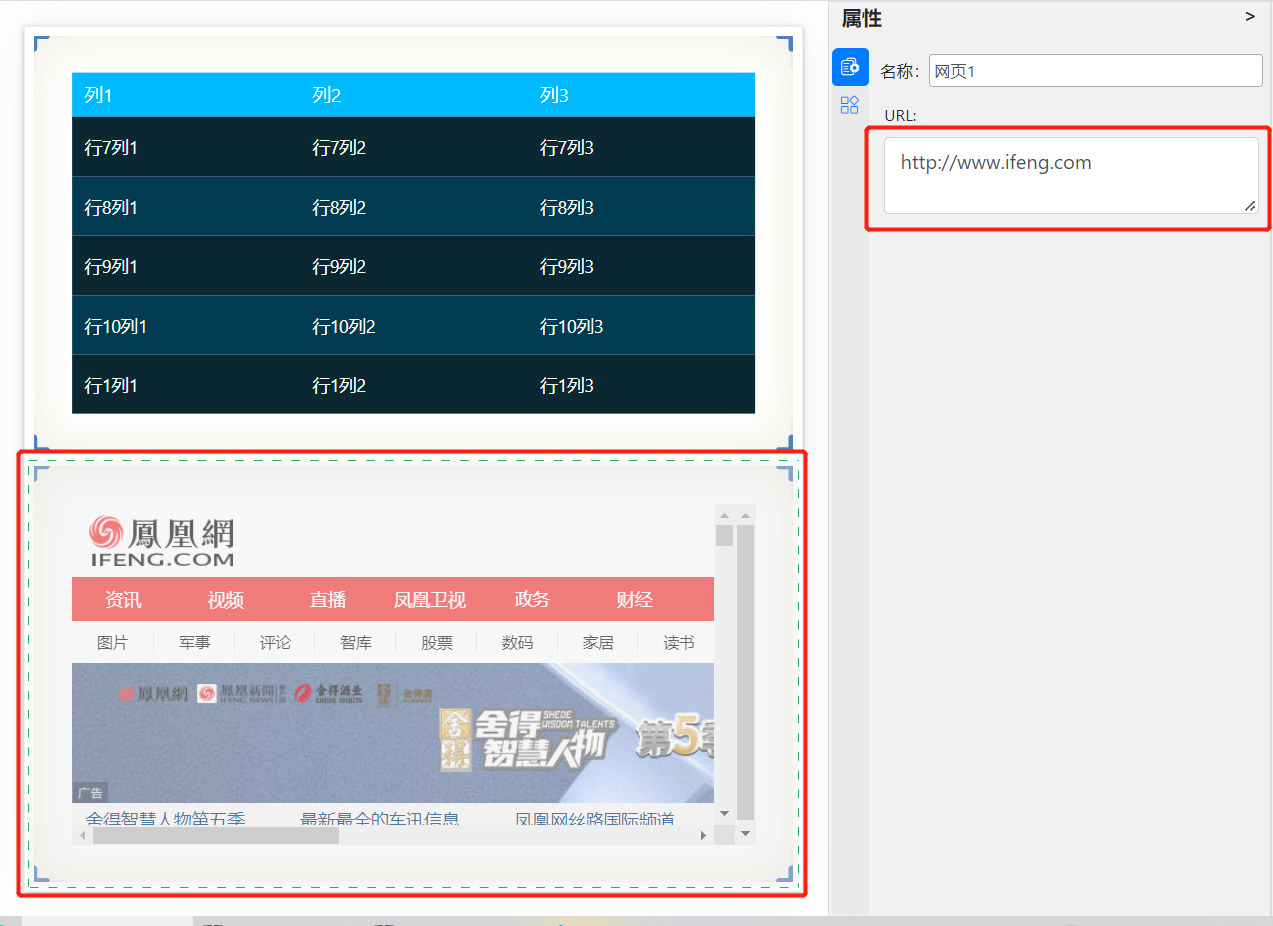Click the 名称 input field showing 网页1
This screenshot has height=926, width=1273.
coord(1096,71)
